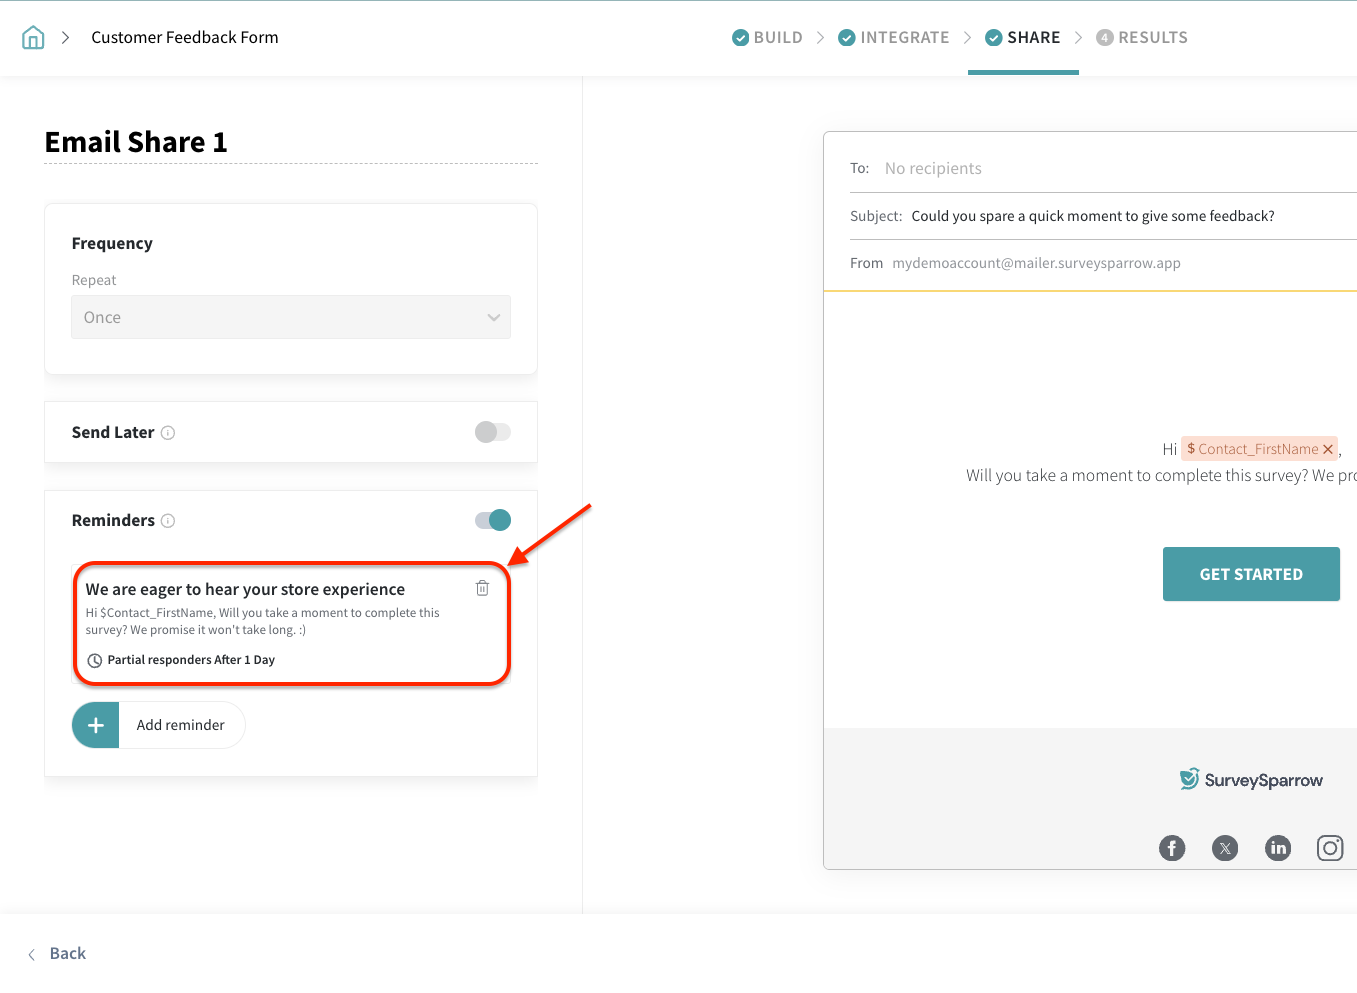Switch to the INTEGRATE step tab
This screenshot has height=993, width=1357.
pyautogui.click(x=894, y=38)
